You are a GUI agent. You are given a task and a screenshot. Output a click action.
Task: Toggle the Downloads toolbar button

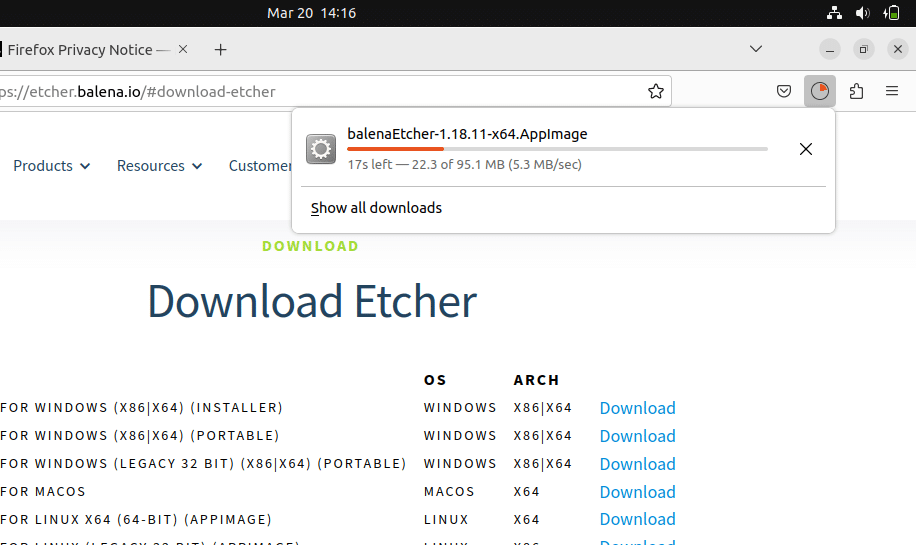coord(820,91)
